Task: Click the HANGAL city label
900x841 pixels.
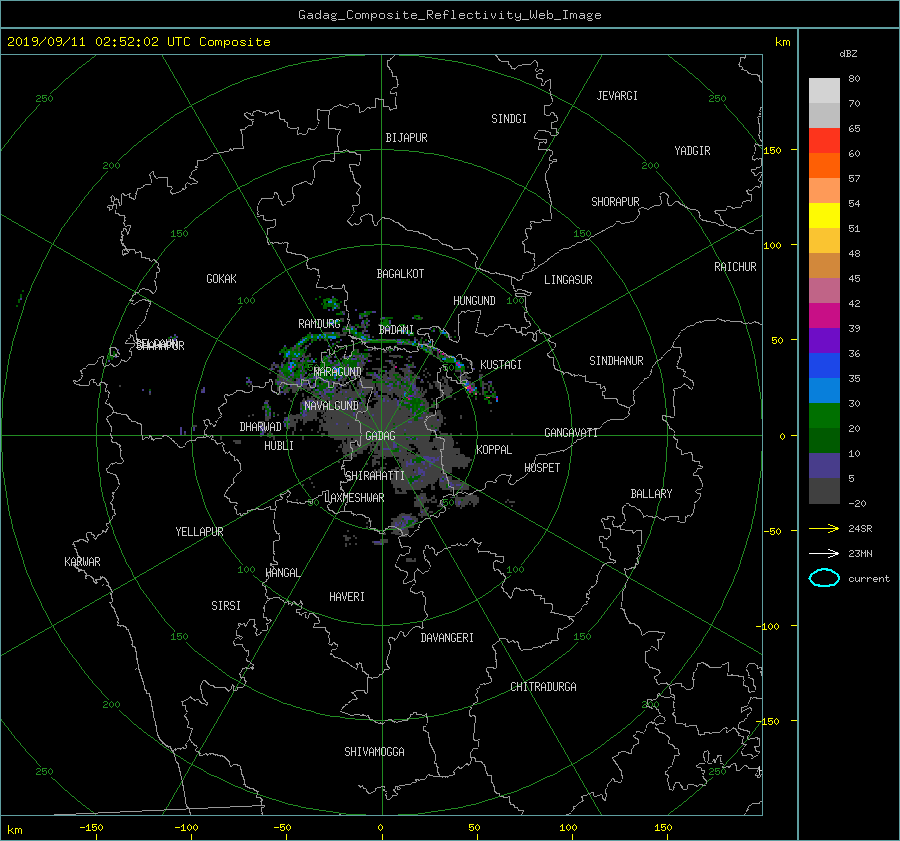Action: coord(282,573)
